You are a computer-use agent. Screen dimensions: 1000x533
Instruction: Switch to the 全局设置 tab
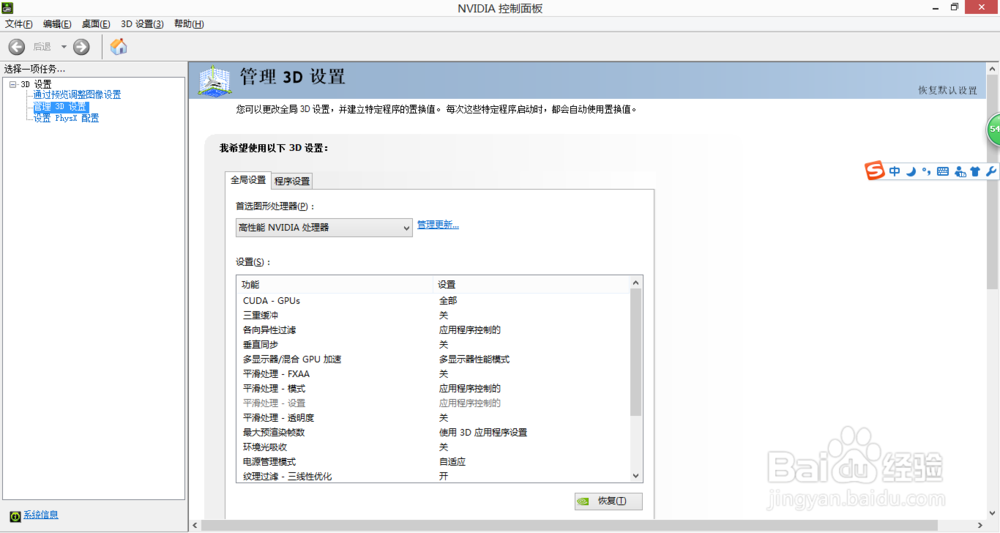[x=248, y=180]
